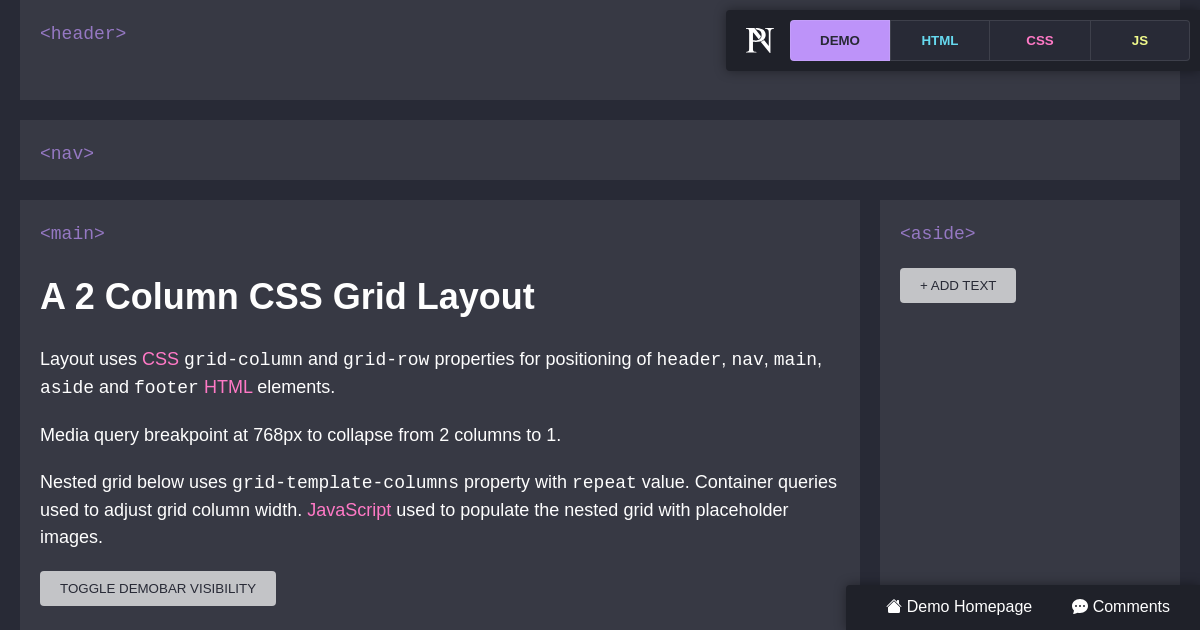Follow the JavaScript link in the text
The image size is (1200, 630).
pyautogui.click(x=349, y=510)
